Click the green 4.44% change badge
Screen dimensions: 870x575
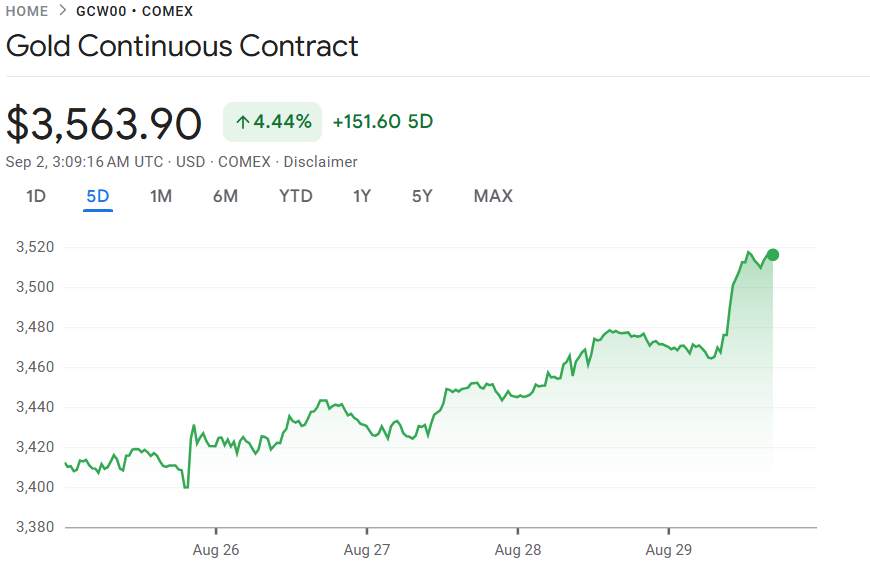coord(272,122)
